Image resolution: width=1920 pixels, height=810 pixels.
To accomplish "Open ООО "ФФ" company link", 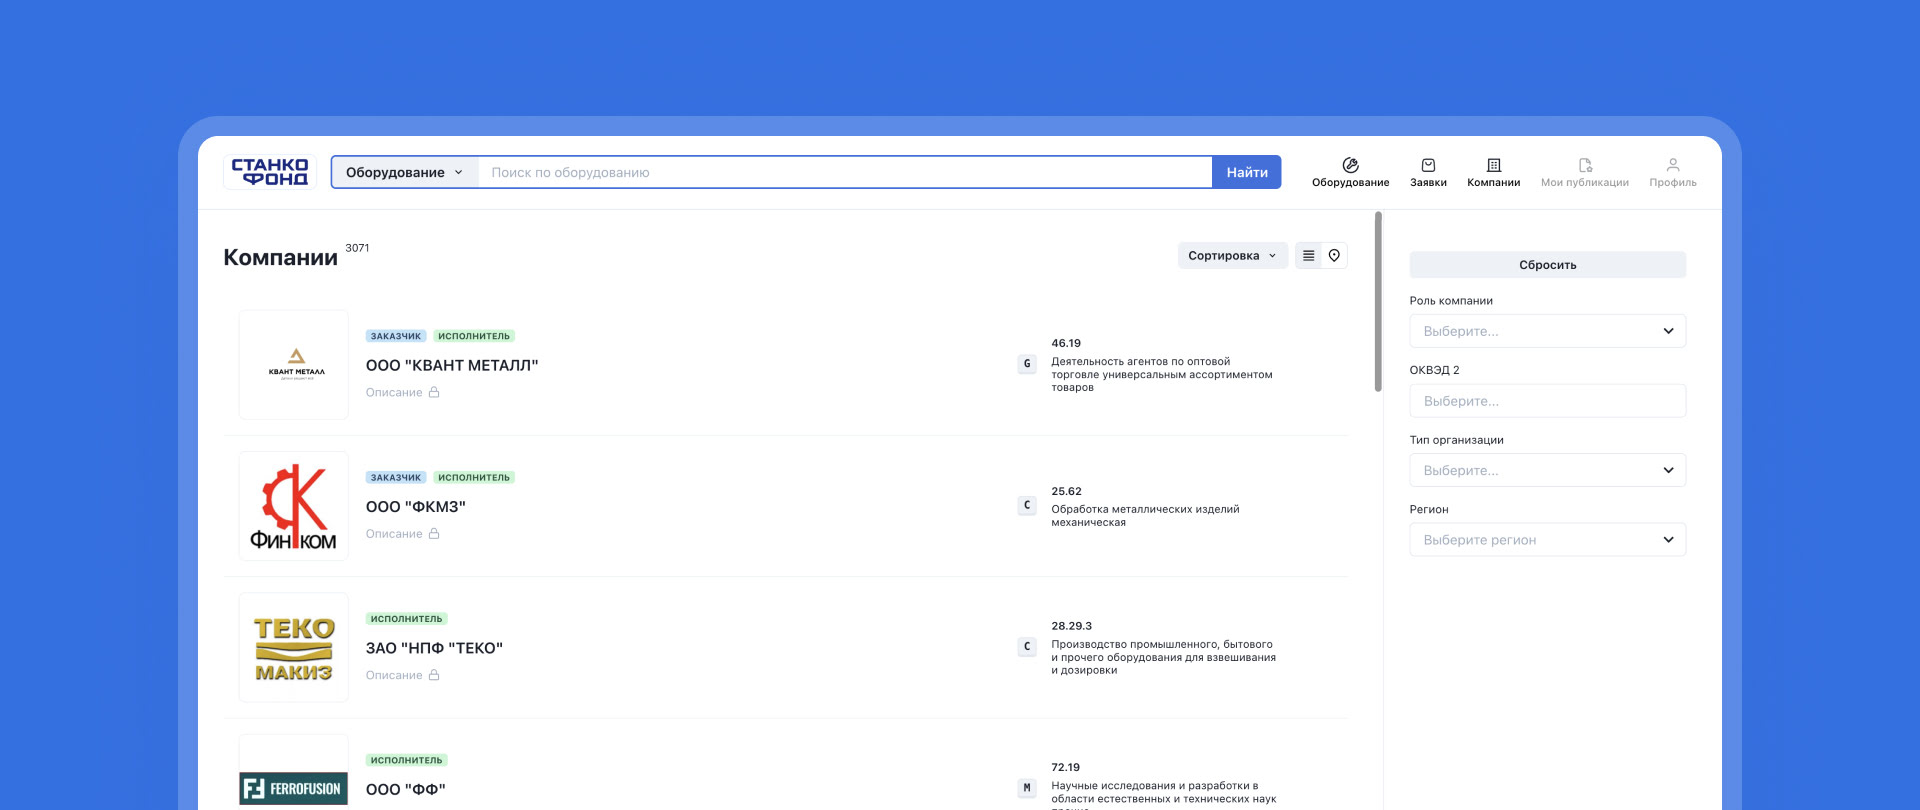I will 406,790.
